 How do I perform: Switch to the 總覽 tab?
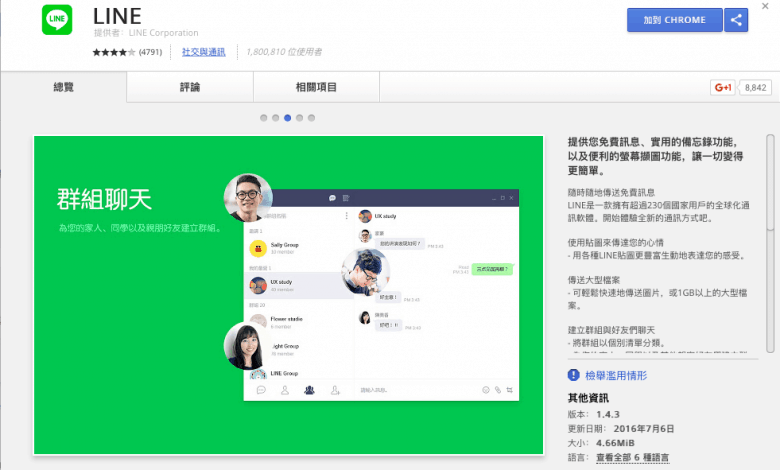click(64, 87)
